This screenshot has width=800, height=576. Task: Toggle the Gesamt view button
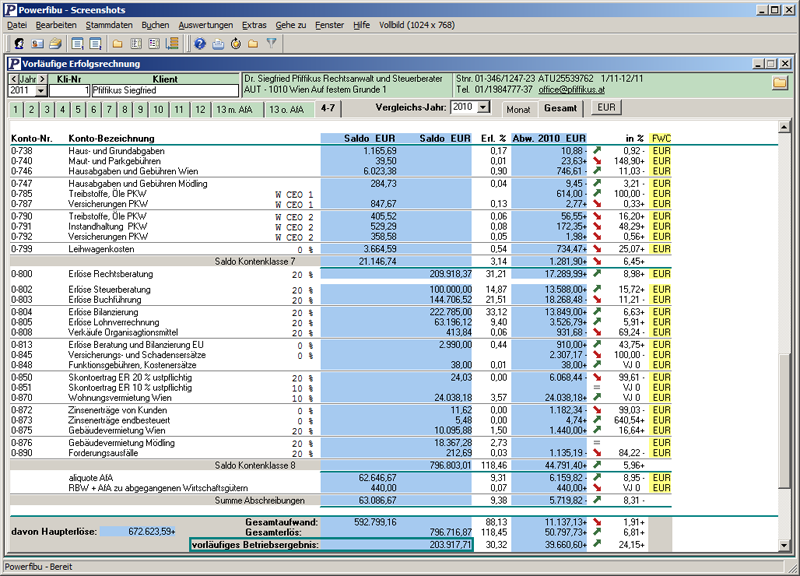tap(560, 109)
